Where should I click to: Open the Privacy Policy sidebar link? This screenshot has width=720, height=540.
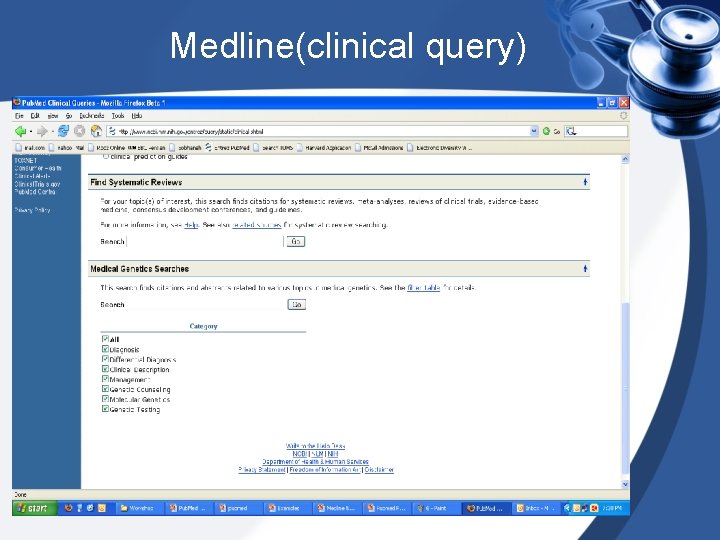click(x=32, y=210)
